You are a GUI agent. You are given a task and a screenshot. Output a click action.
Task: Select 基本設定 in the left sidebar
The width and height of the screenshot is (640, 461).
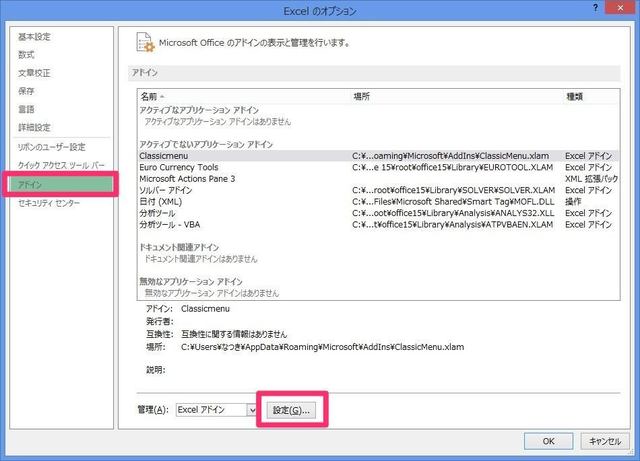(35, 37)
